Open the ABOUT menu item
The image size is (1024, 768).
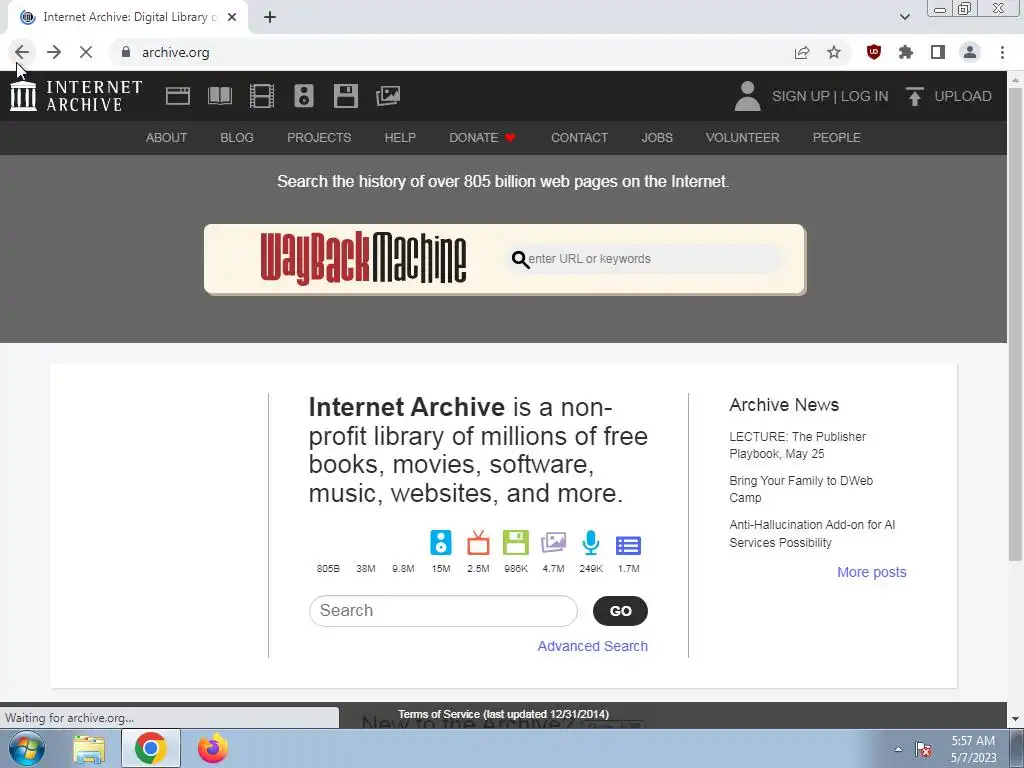point(167,138)
